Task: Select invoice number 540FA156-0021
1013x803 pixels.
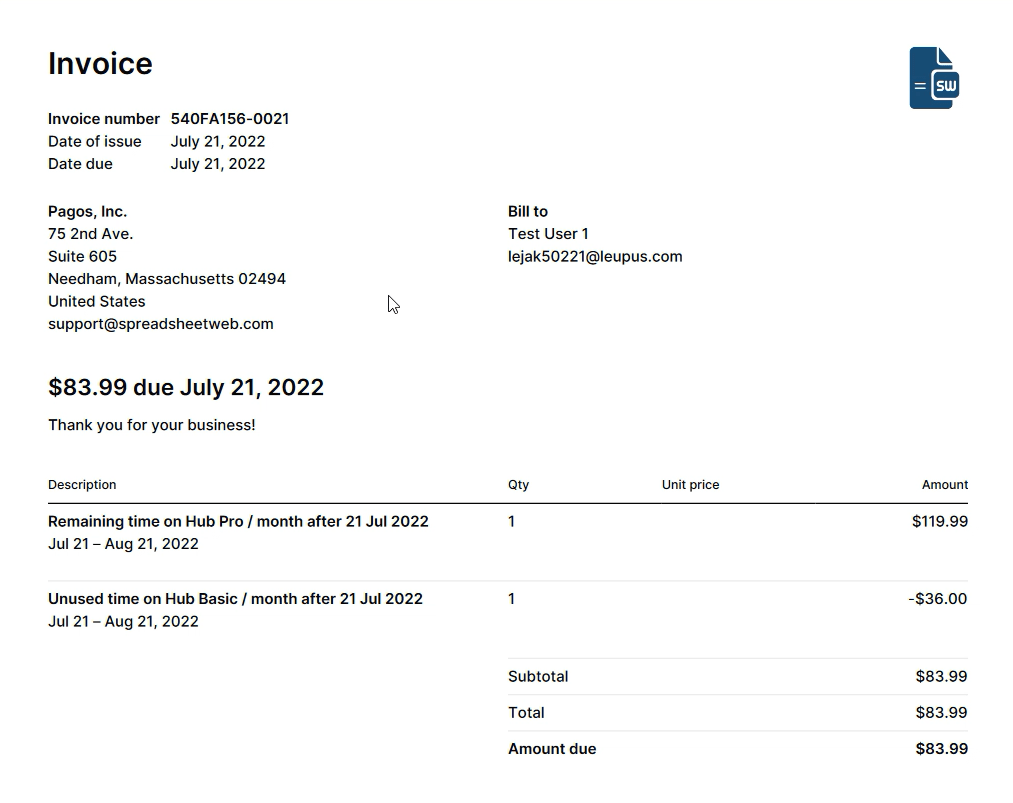Action: [229, 119]
